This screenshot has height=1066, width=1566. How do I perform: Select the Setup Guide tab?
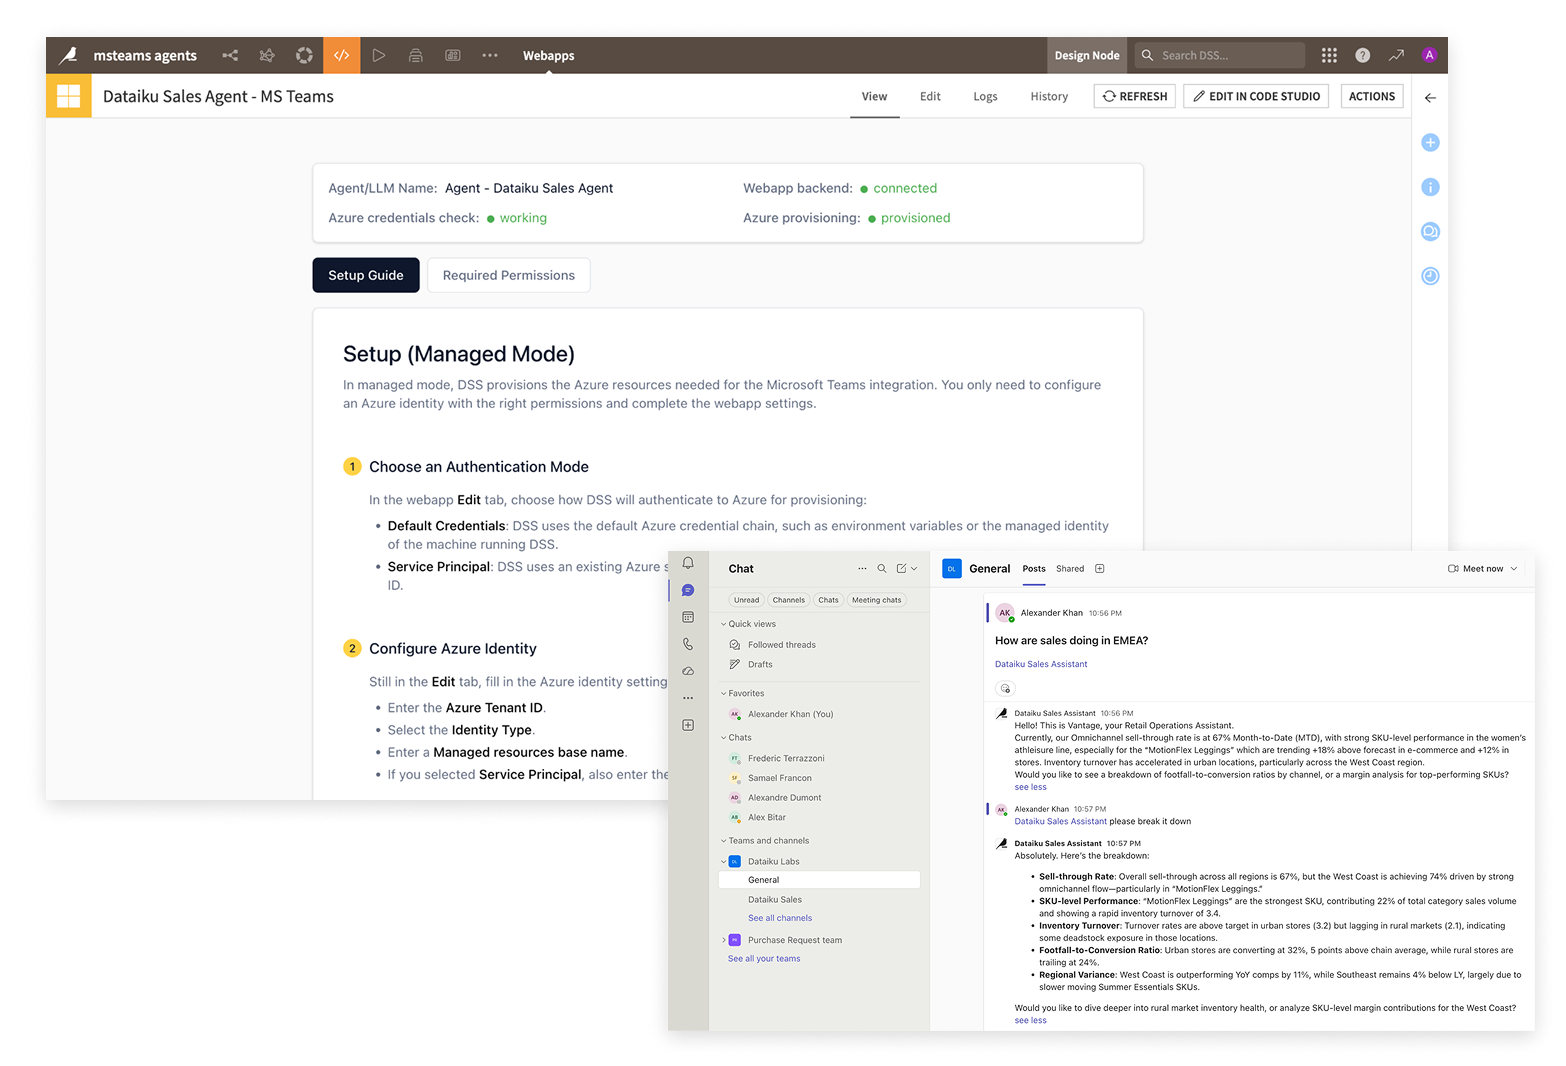tap(366, 275)
